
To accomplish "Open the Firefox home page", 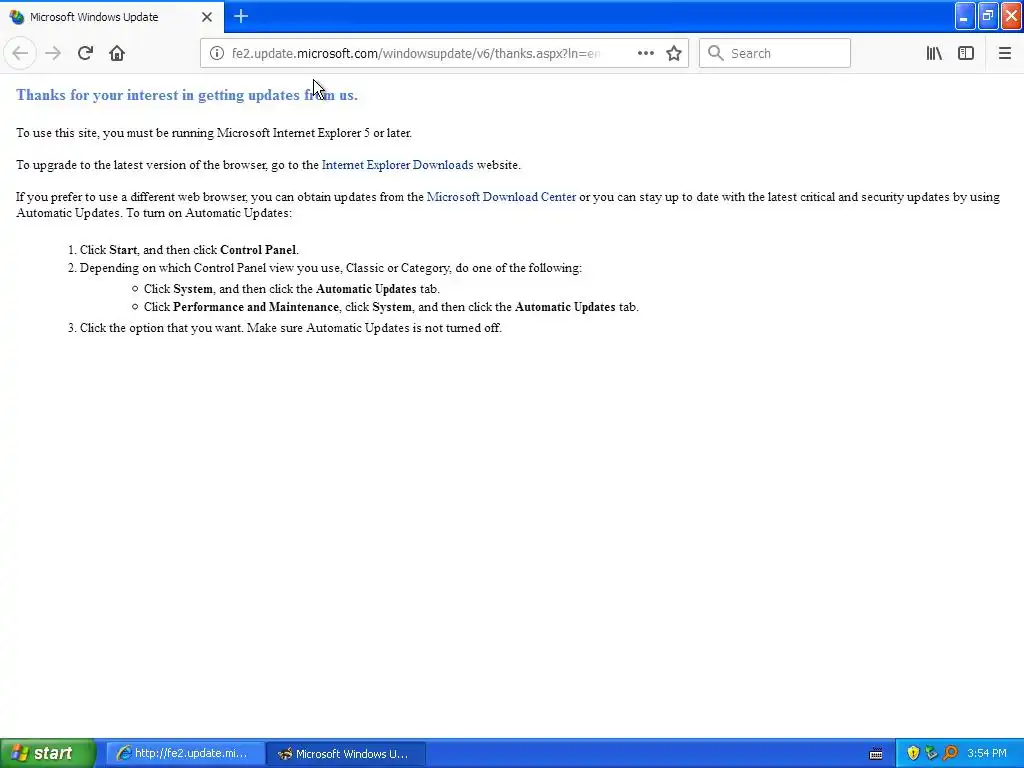I will point(117,53).
